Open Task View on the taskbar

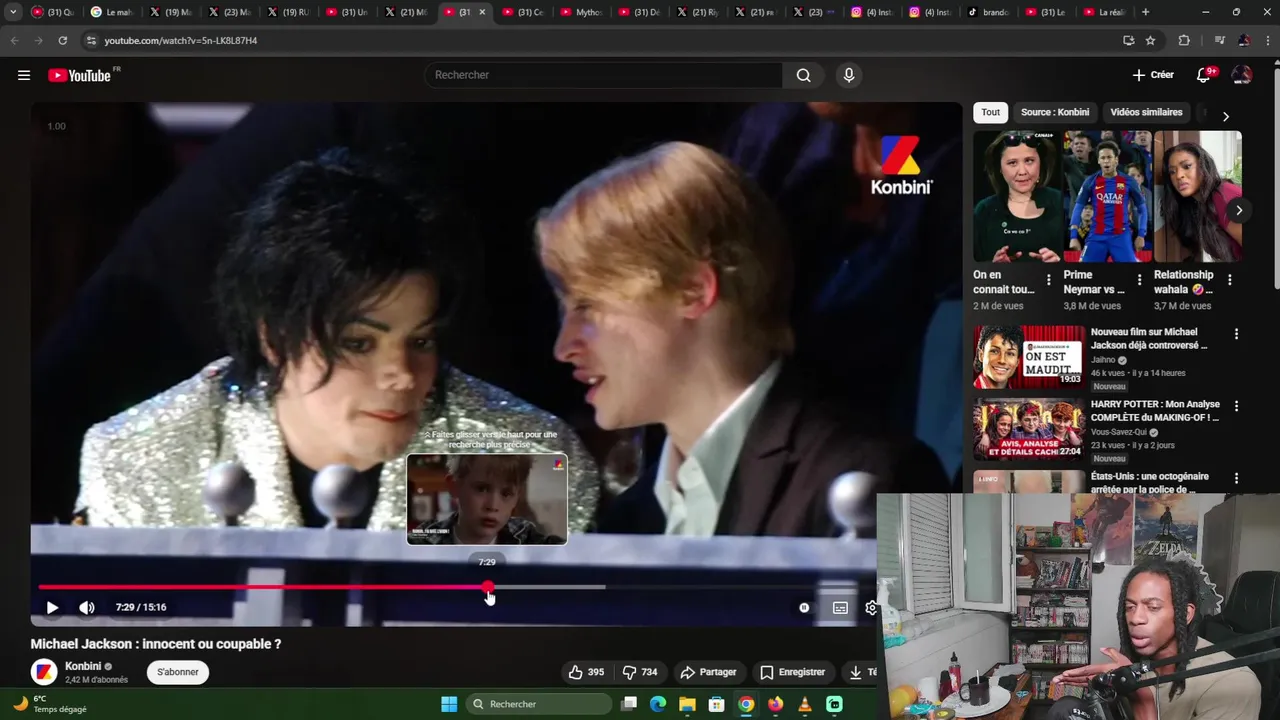pyautogui.click(x=629, y=704)
